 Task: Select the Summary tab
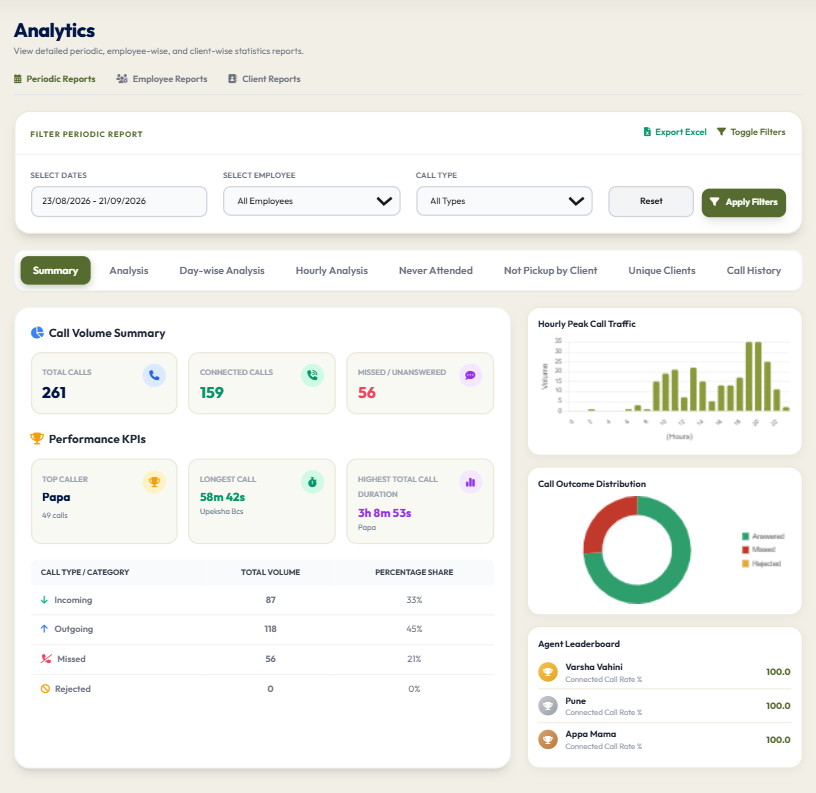coord(56,271)
